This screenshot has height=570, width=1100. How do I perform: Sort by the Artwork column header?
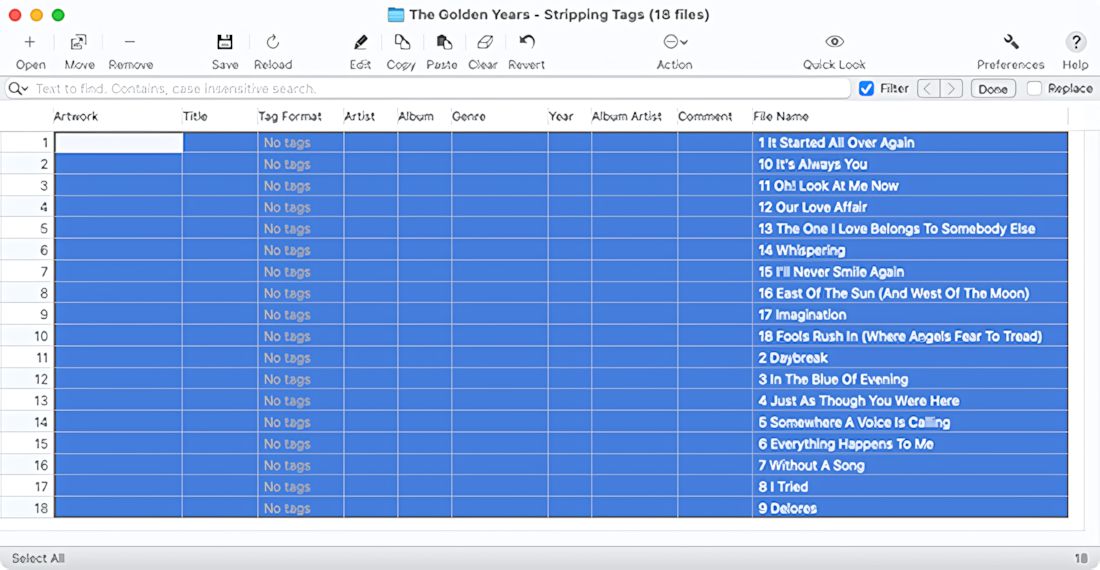click(x=76, y=116)
